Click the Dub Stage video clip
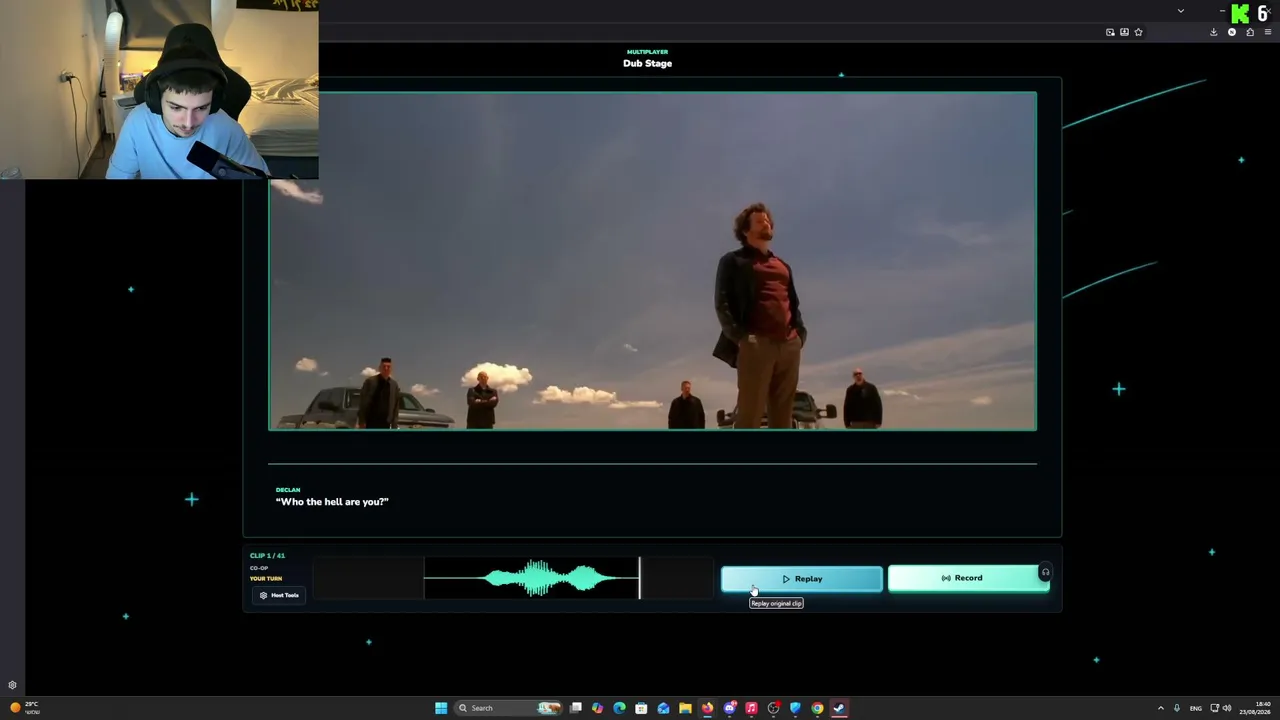1280x720 pixels. [652, 261]
